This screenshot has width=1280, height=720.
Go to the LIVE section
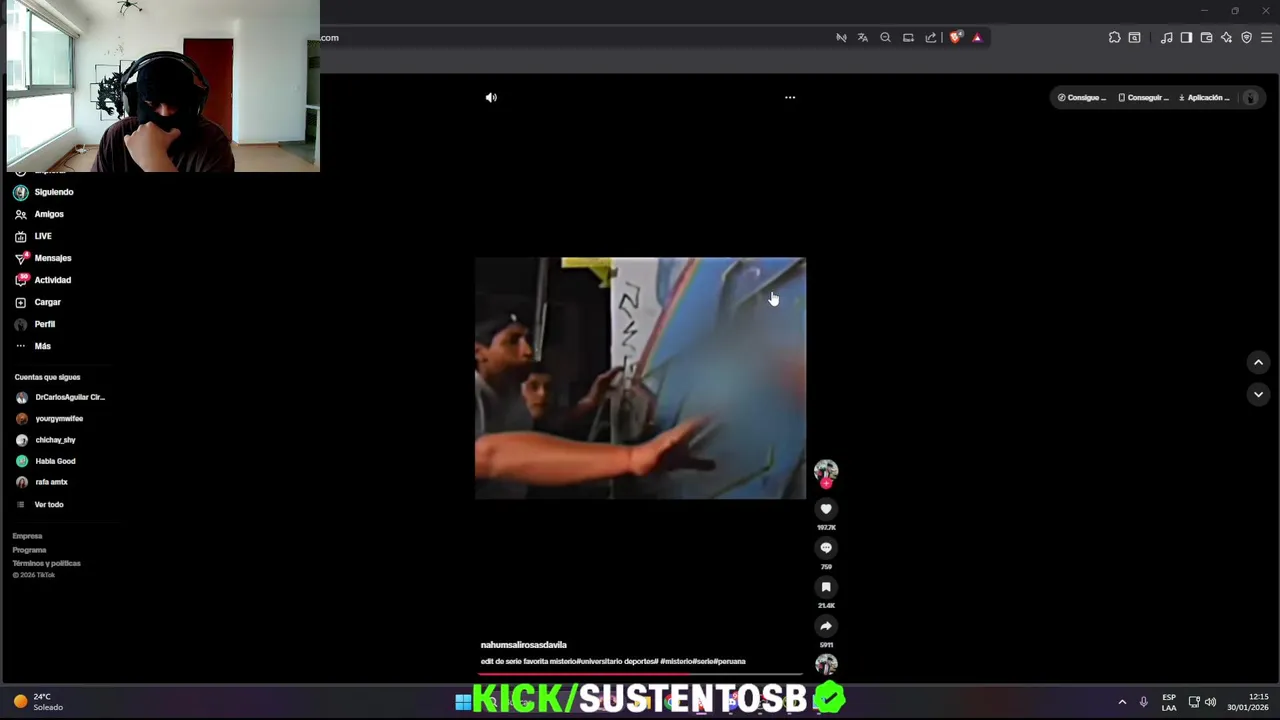coord(33,236)
